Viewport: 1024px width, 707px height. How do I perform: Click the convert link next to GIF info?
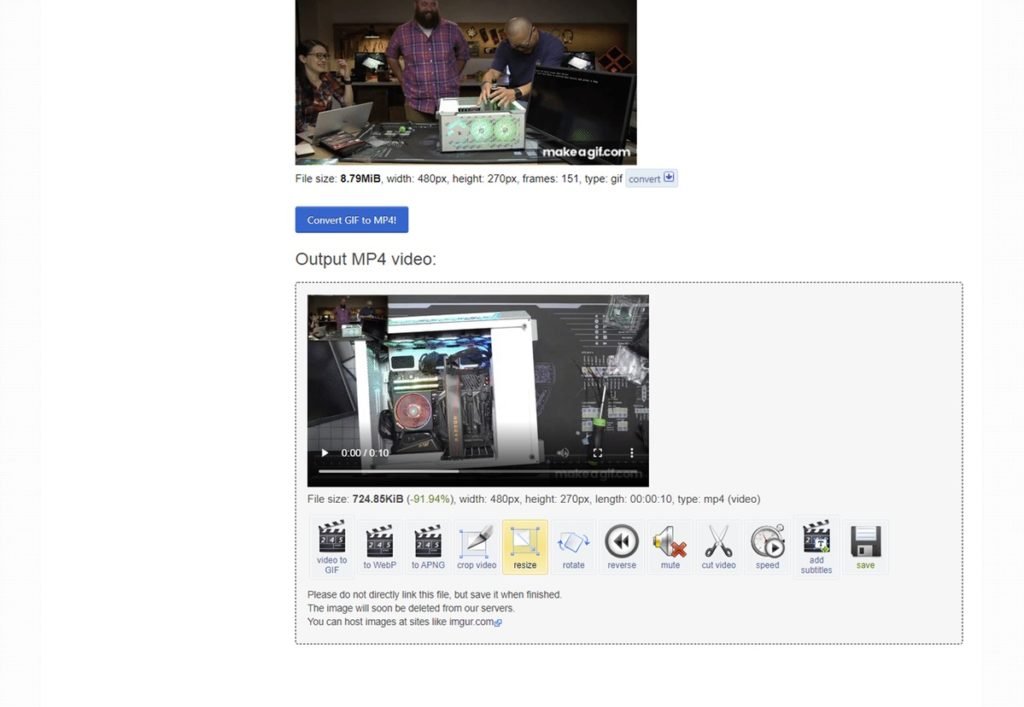coord(651,178)
